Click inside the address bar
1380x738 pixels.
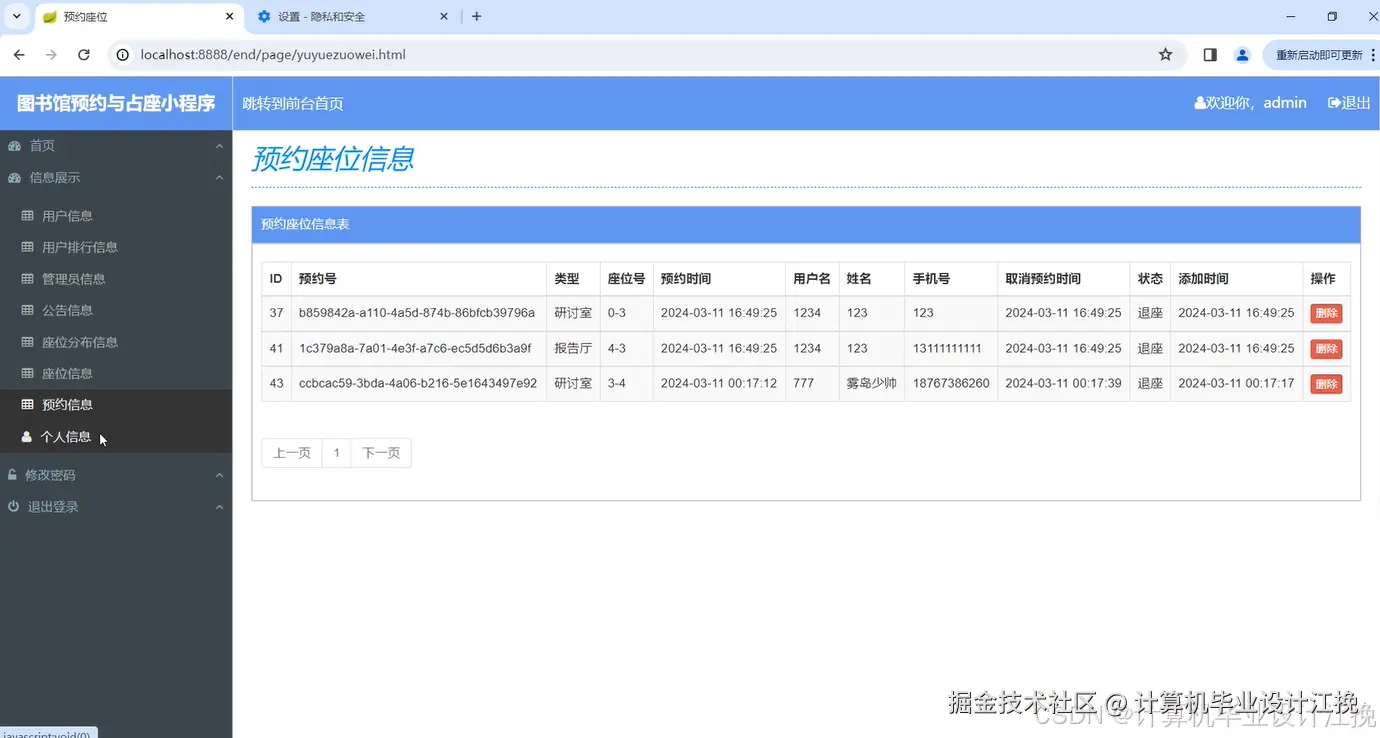400,55
